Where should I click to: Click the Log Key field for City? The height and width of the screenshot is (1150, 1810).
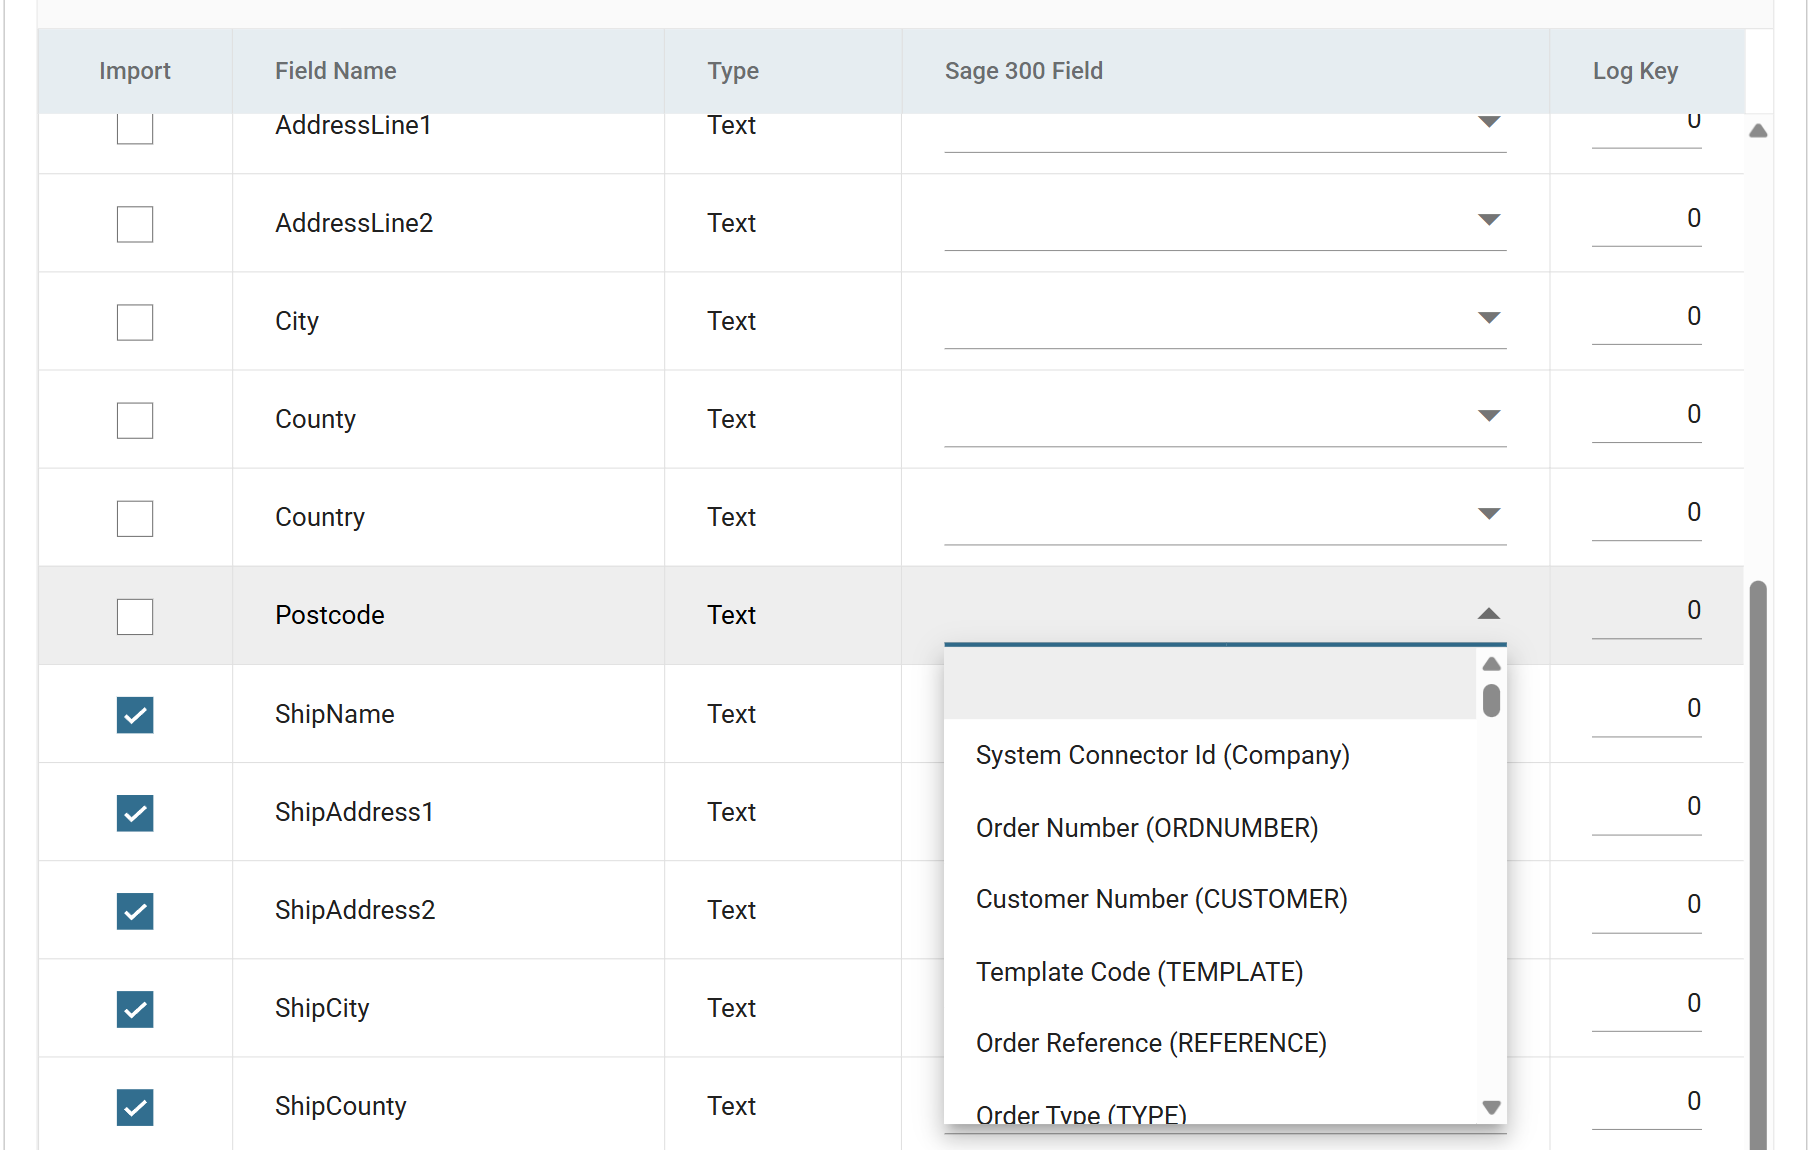1646,317
